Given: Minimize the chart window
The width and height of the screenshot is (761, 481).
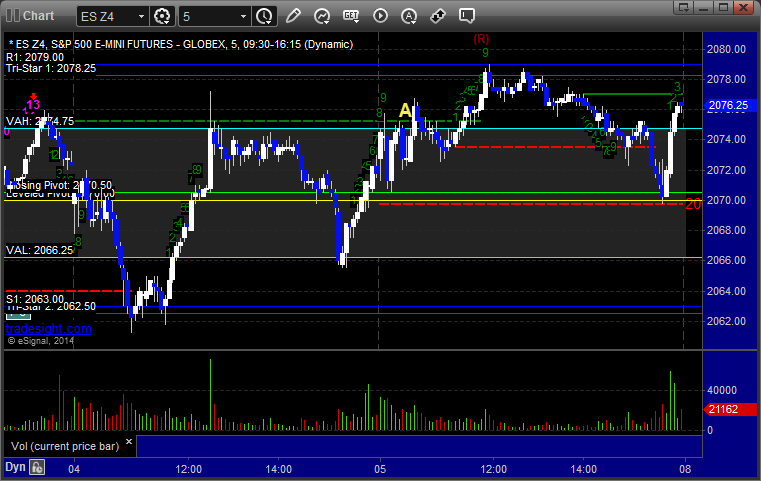Looking at the screenshot, I should point(704,7).
